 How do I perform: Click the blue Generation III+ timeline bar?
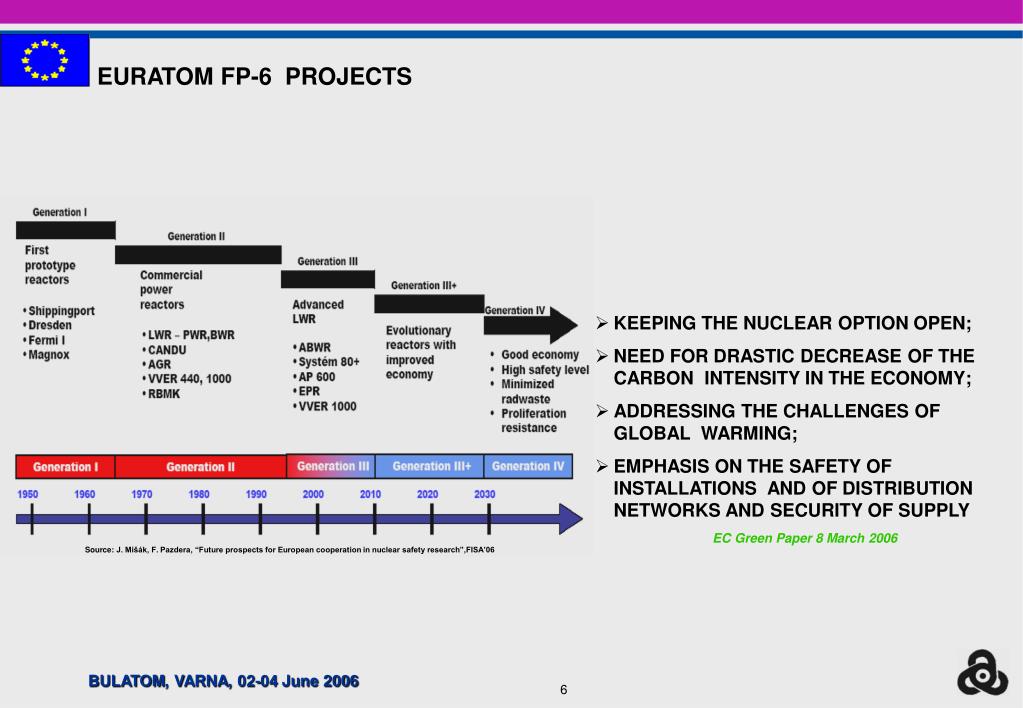pos(430,466)
